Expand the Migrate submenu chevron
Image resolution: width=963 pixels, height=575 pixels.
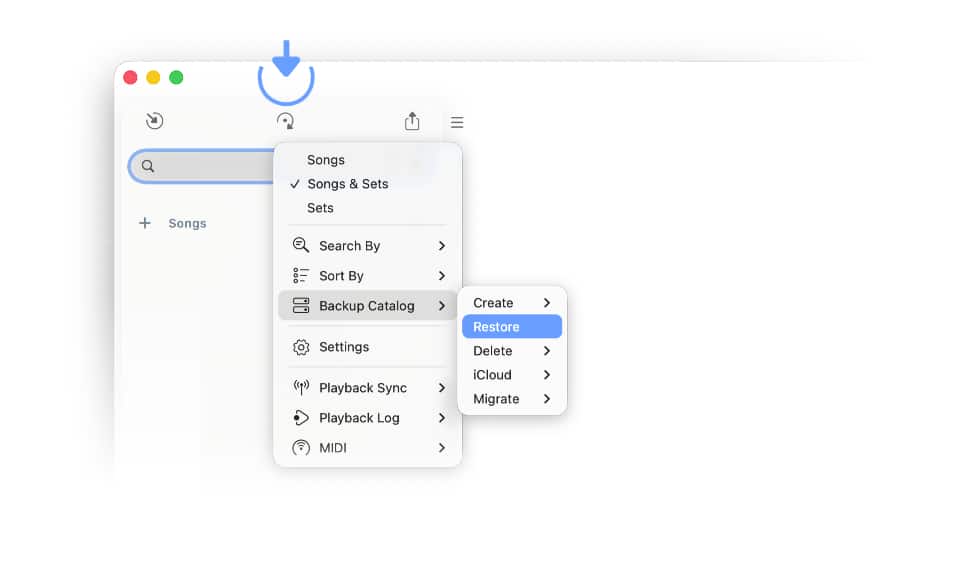547,399
